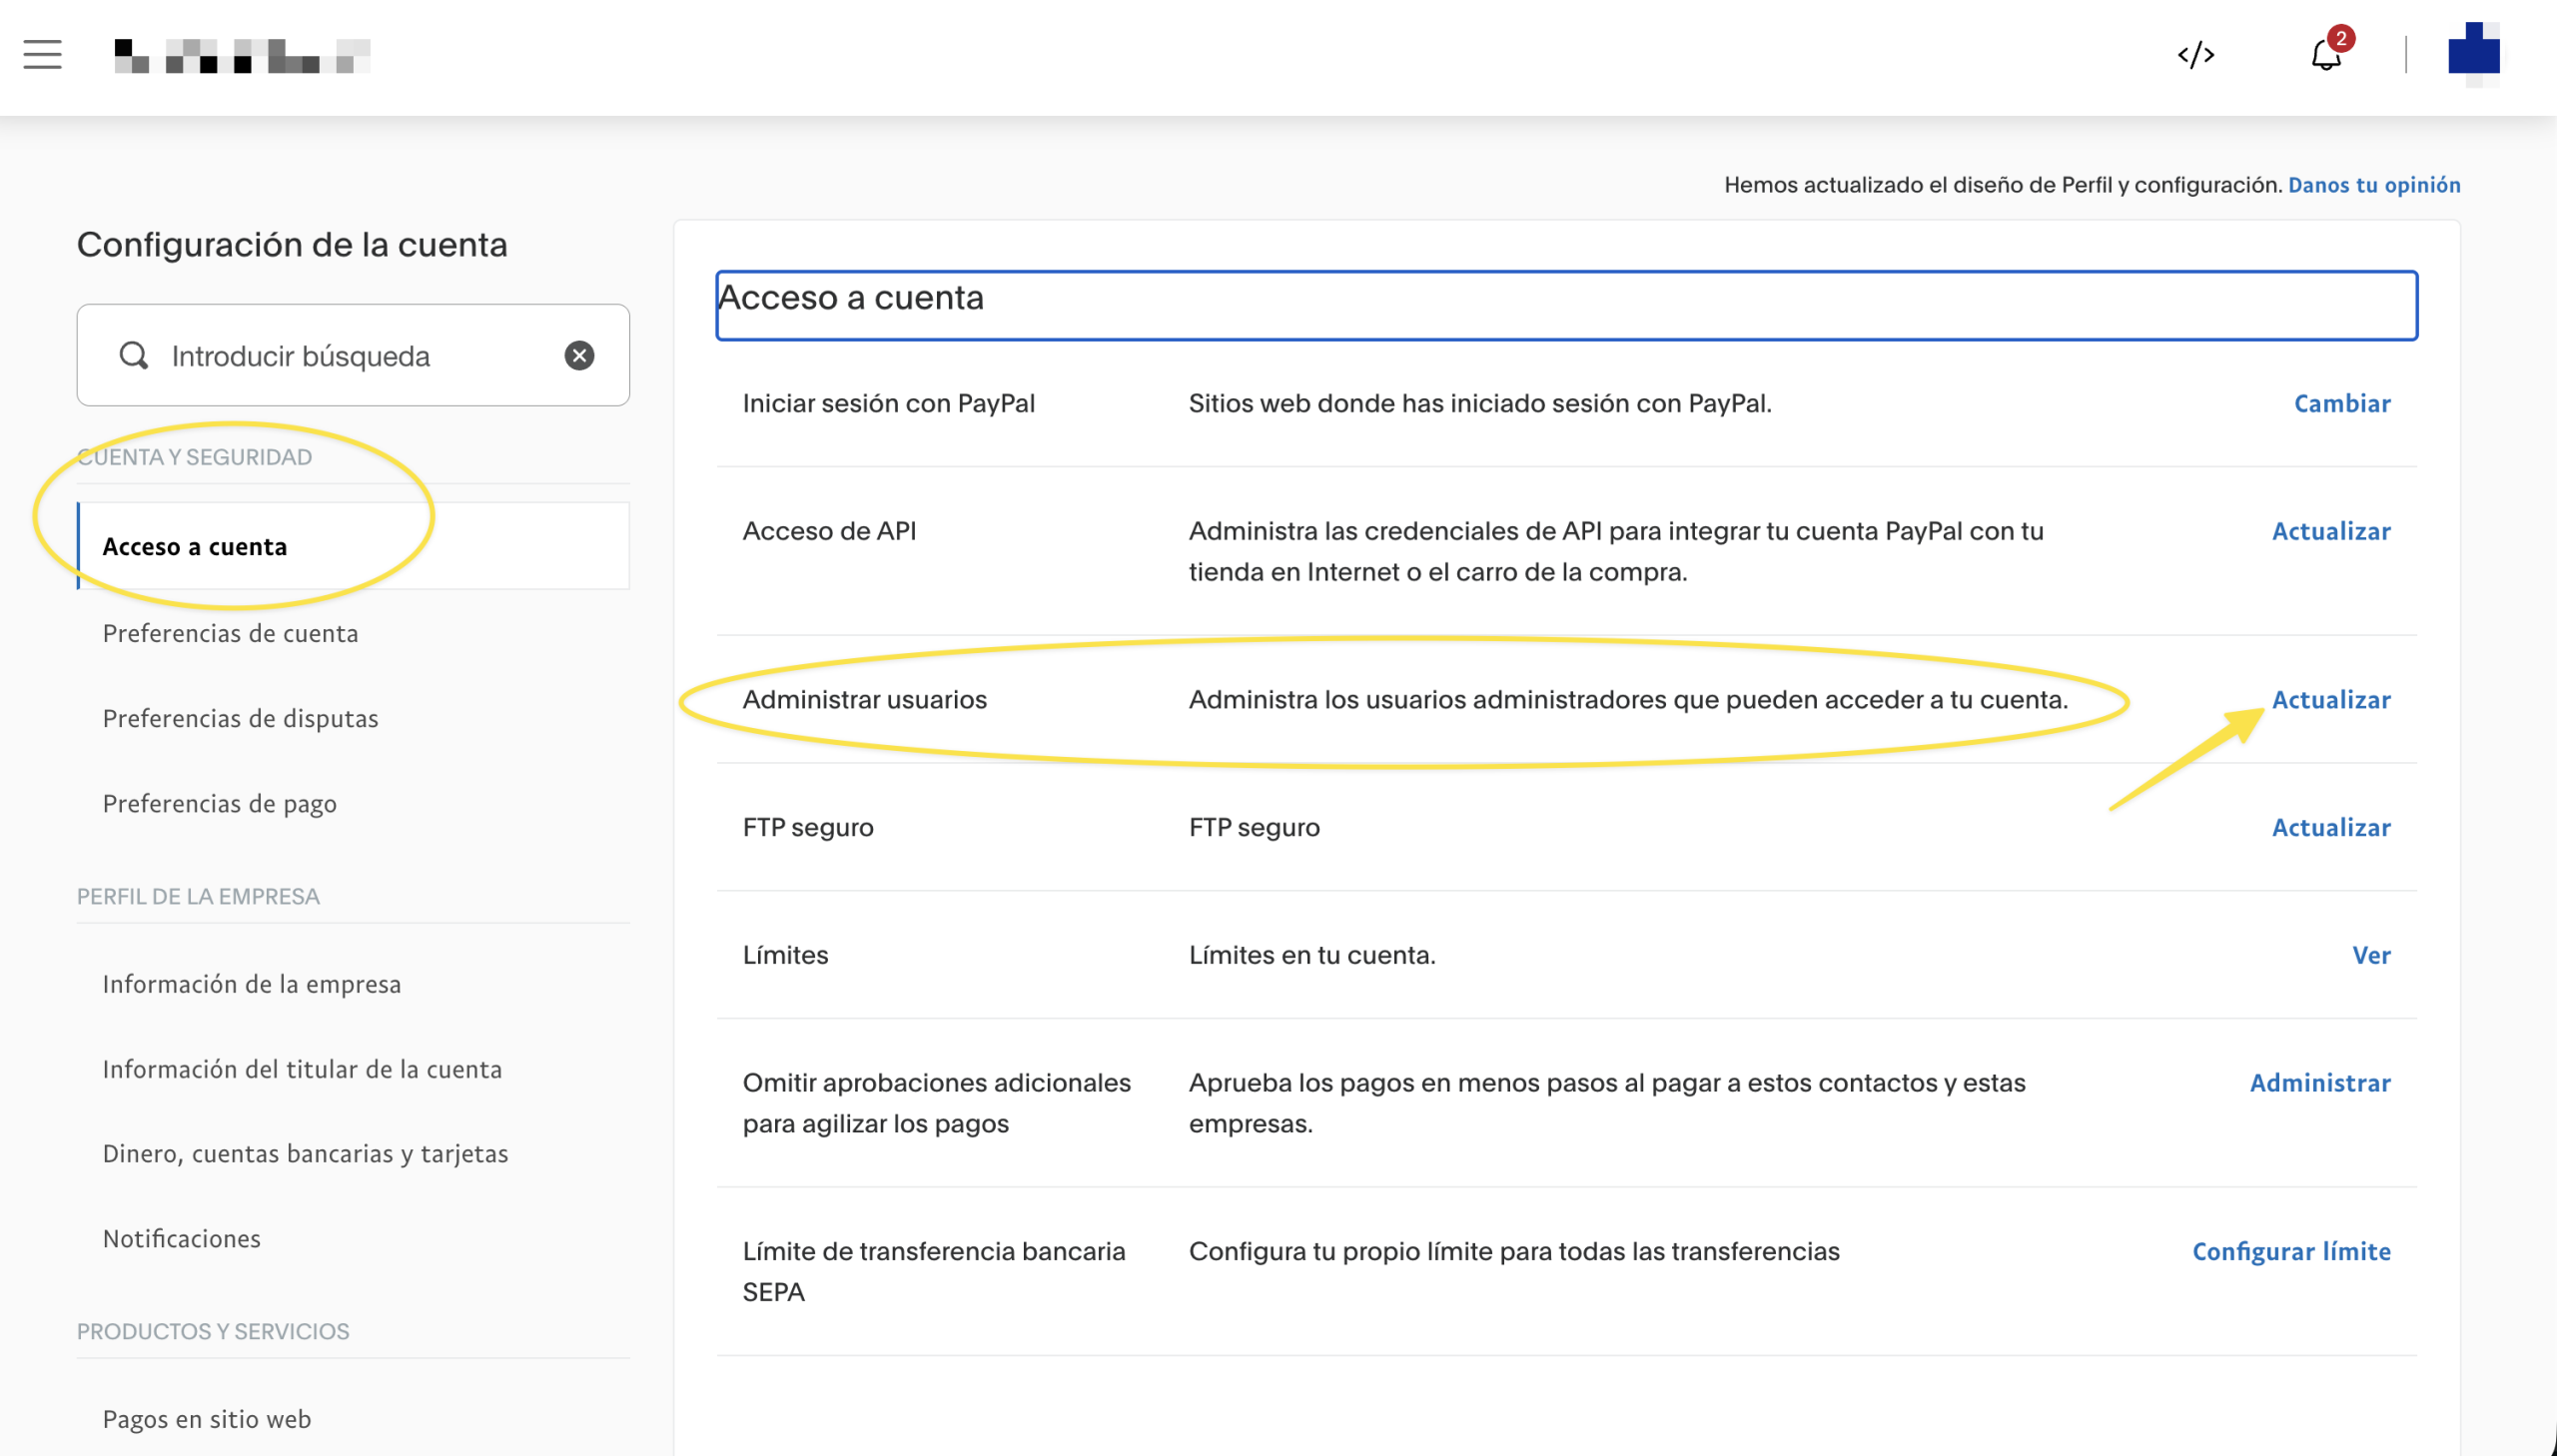Click the search magnifier icon
2557x1456 pixels.
(x=135, y=355)
